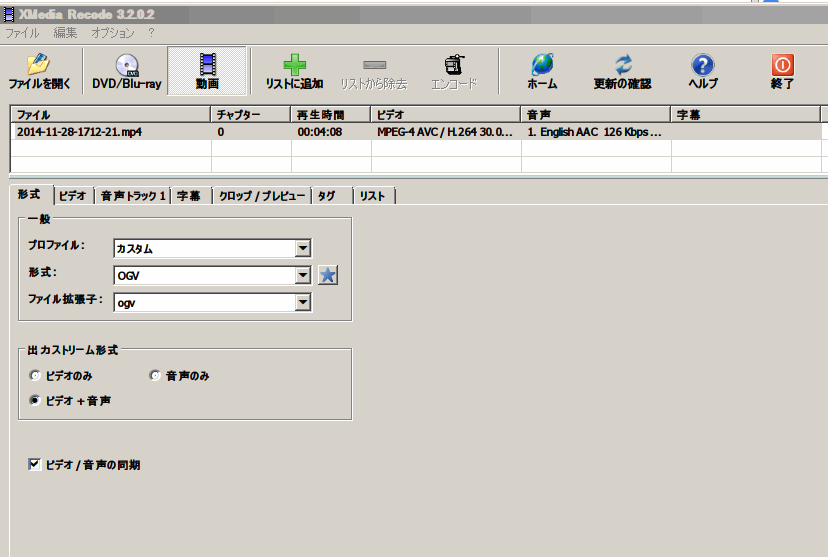Open the ホーム globe icon
Image resolution: width=828 pixels, height=557 pixels.
click(x=542, y=71)
